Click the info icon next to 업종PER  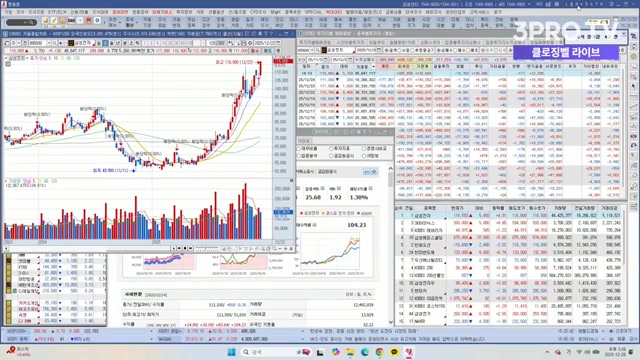click(322, 188)
